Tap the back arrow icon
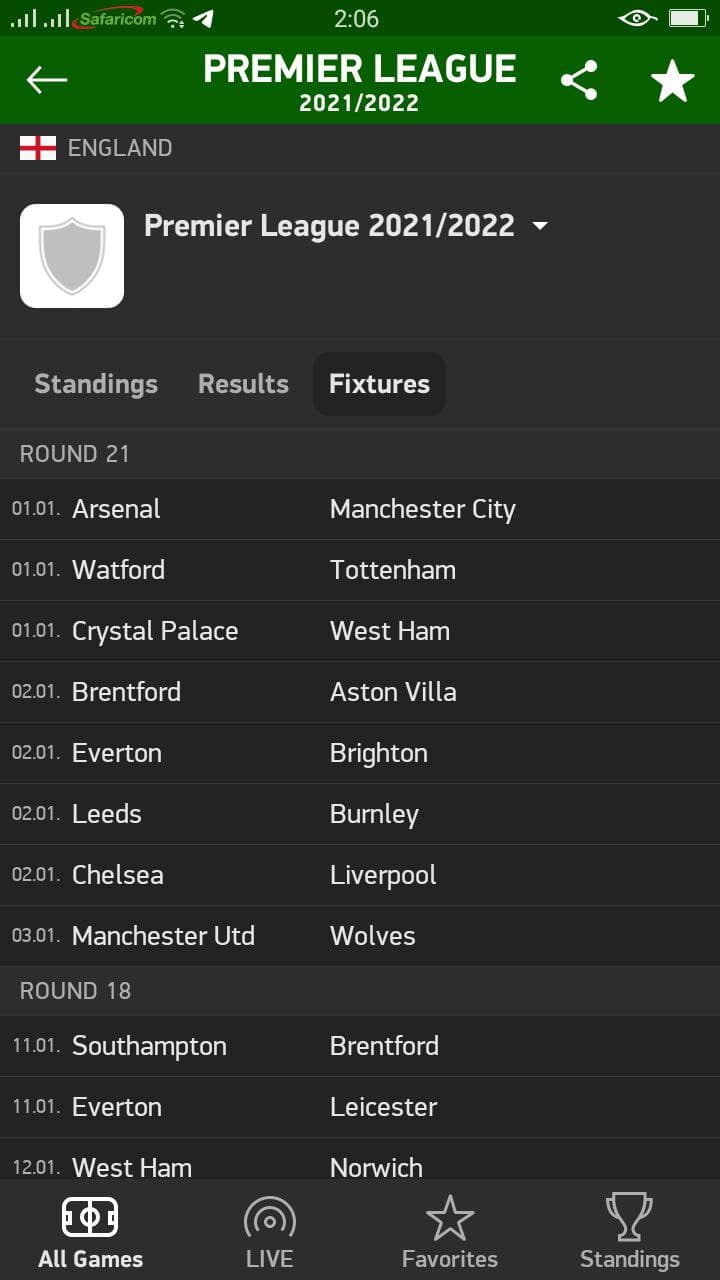 46,80
